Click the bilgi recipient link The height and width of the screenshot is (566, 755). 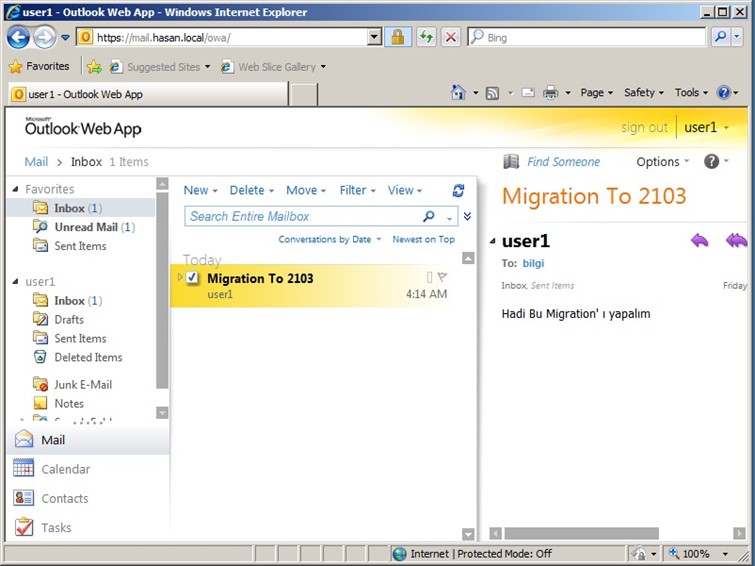tap(533, 263)
